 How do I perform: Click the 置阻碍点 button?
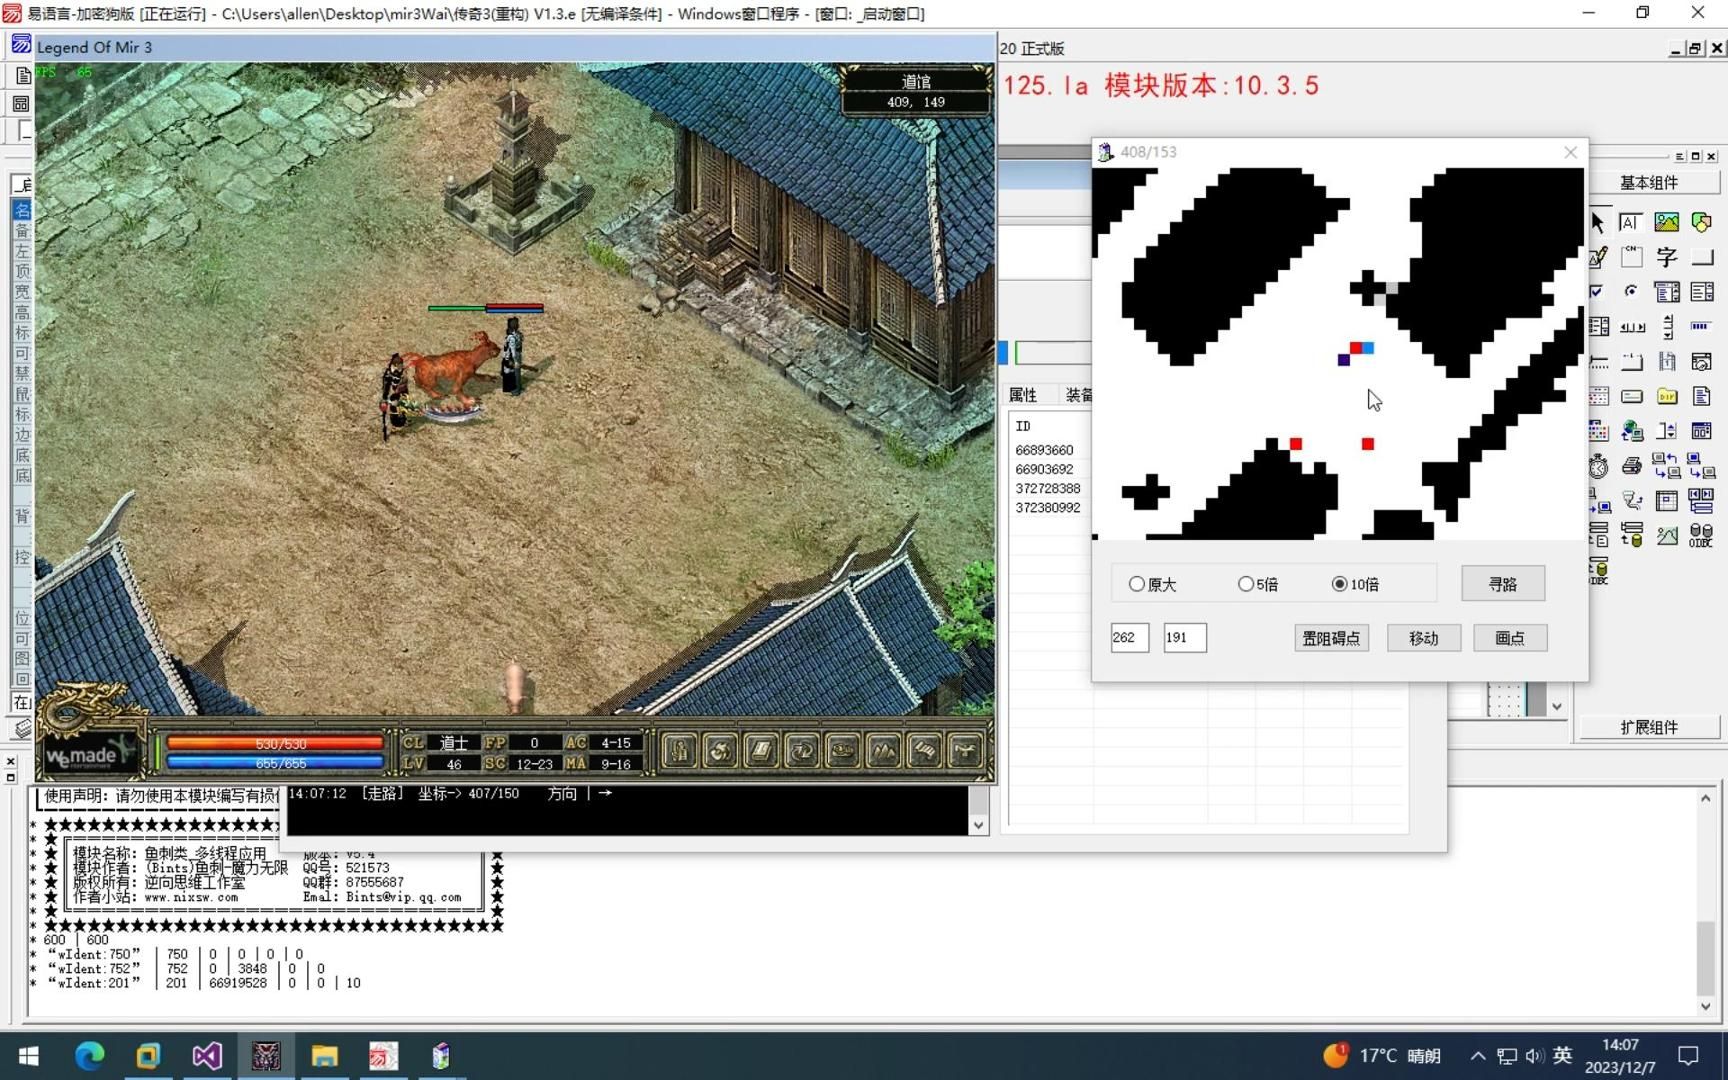(x=1331, y=638)
